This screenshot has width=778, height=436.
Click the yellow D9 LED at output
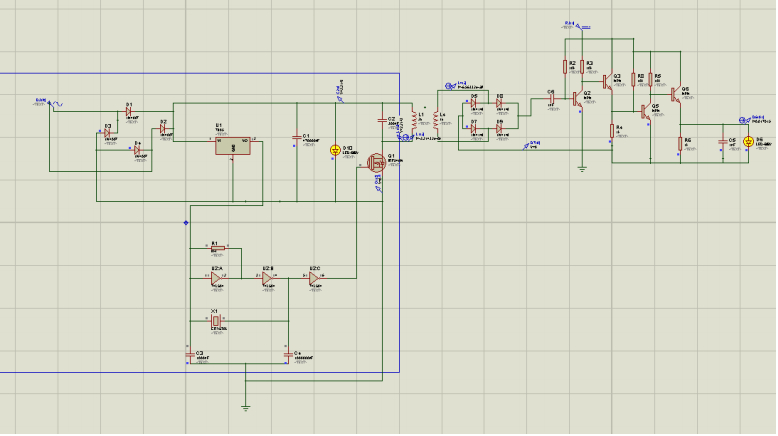point(747,141)
